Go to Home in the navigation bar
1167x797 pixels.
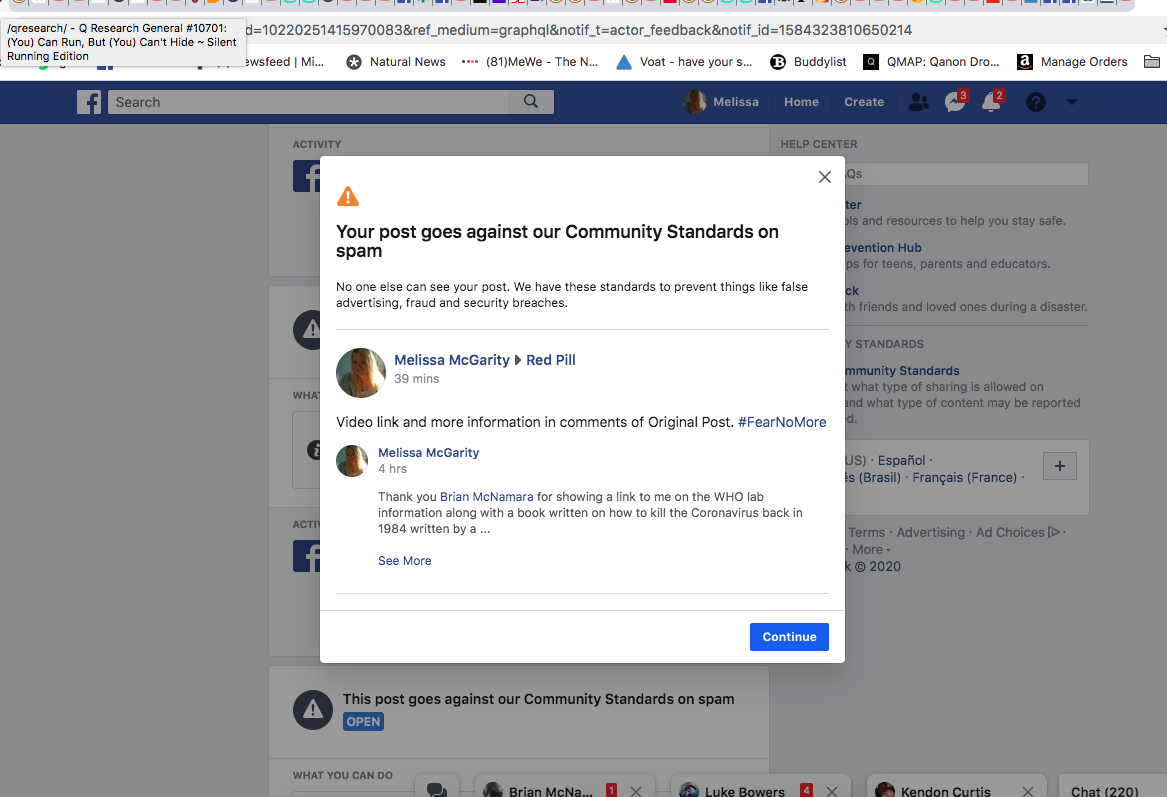801,102
